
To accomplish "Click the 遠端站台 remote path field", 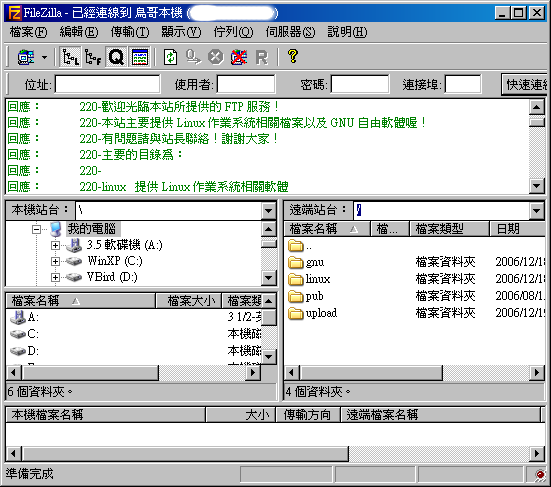I will point(441,211).
